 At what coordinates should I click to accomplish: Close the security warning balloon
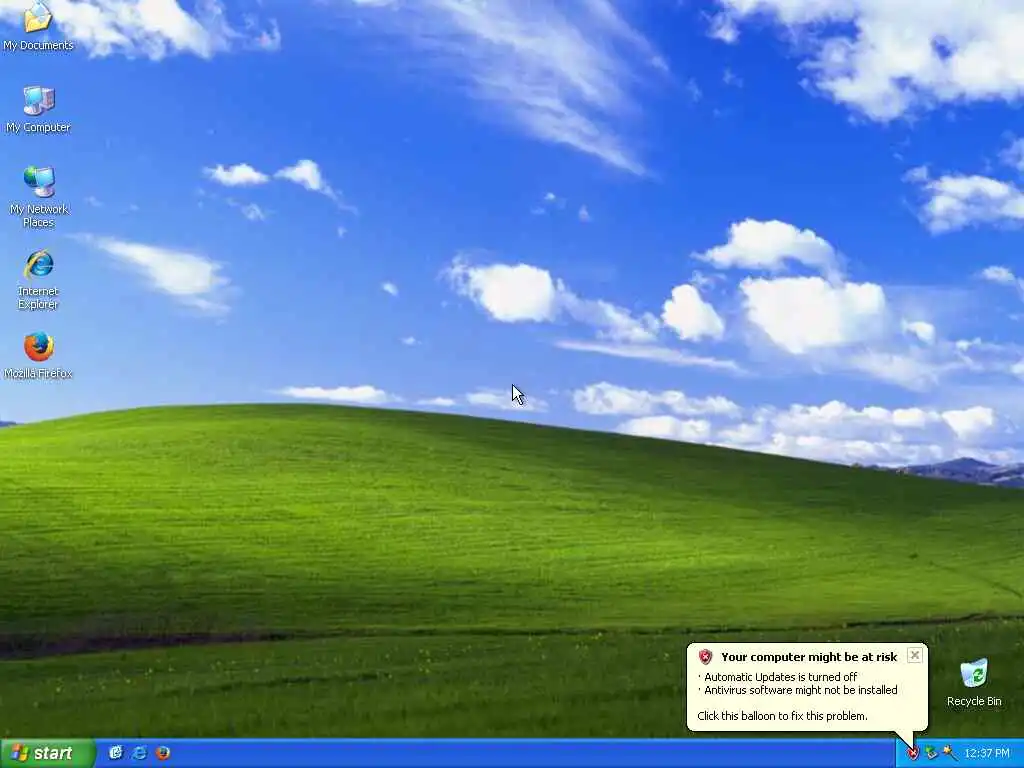tap(915, 655)
